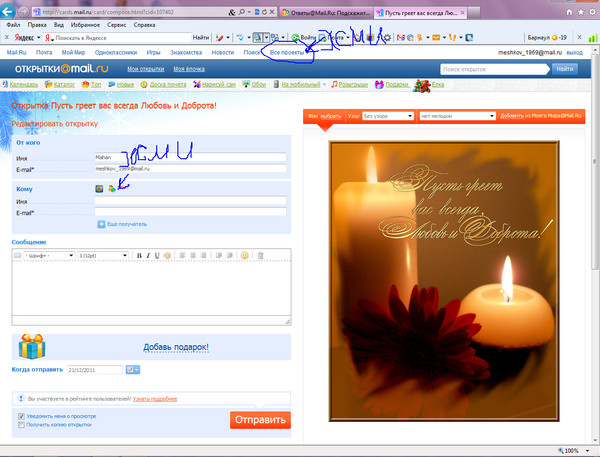Open Барнаул weather widget
Screen dimensions: 600x457
tap(547, 38)
